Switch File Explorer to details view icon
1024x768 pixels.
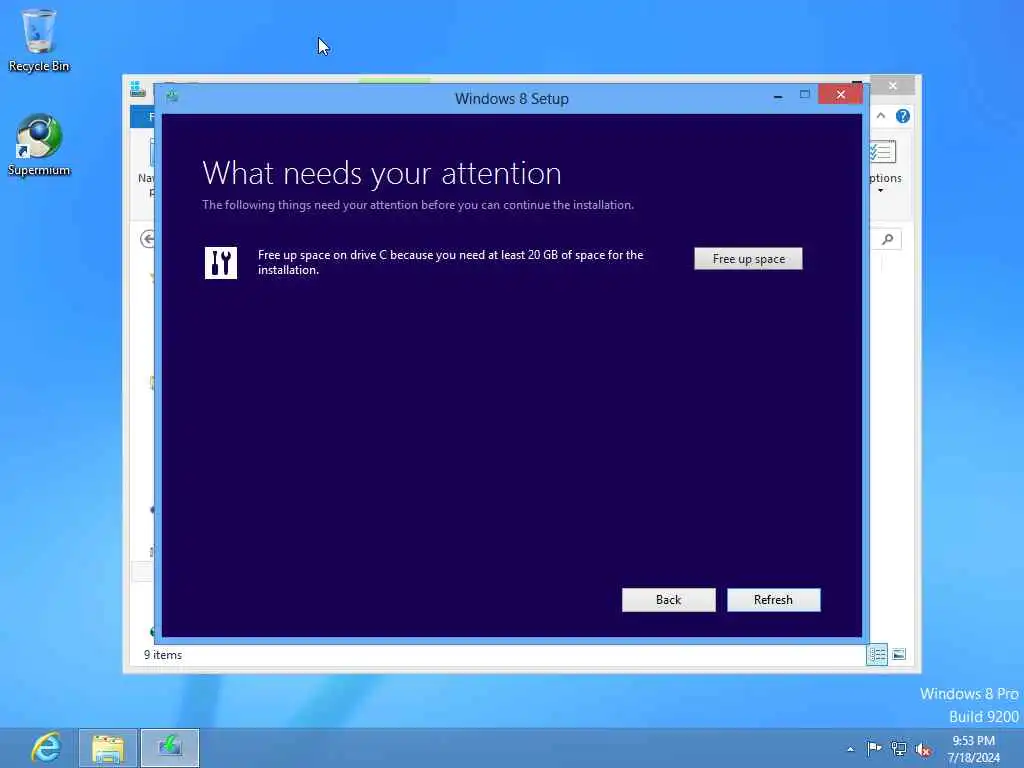pyautogui.click(x=877, y=654)
